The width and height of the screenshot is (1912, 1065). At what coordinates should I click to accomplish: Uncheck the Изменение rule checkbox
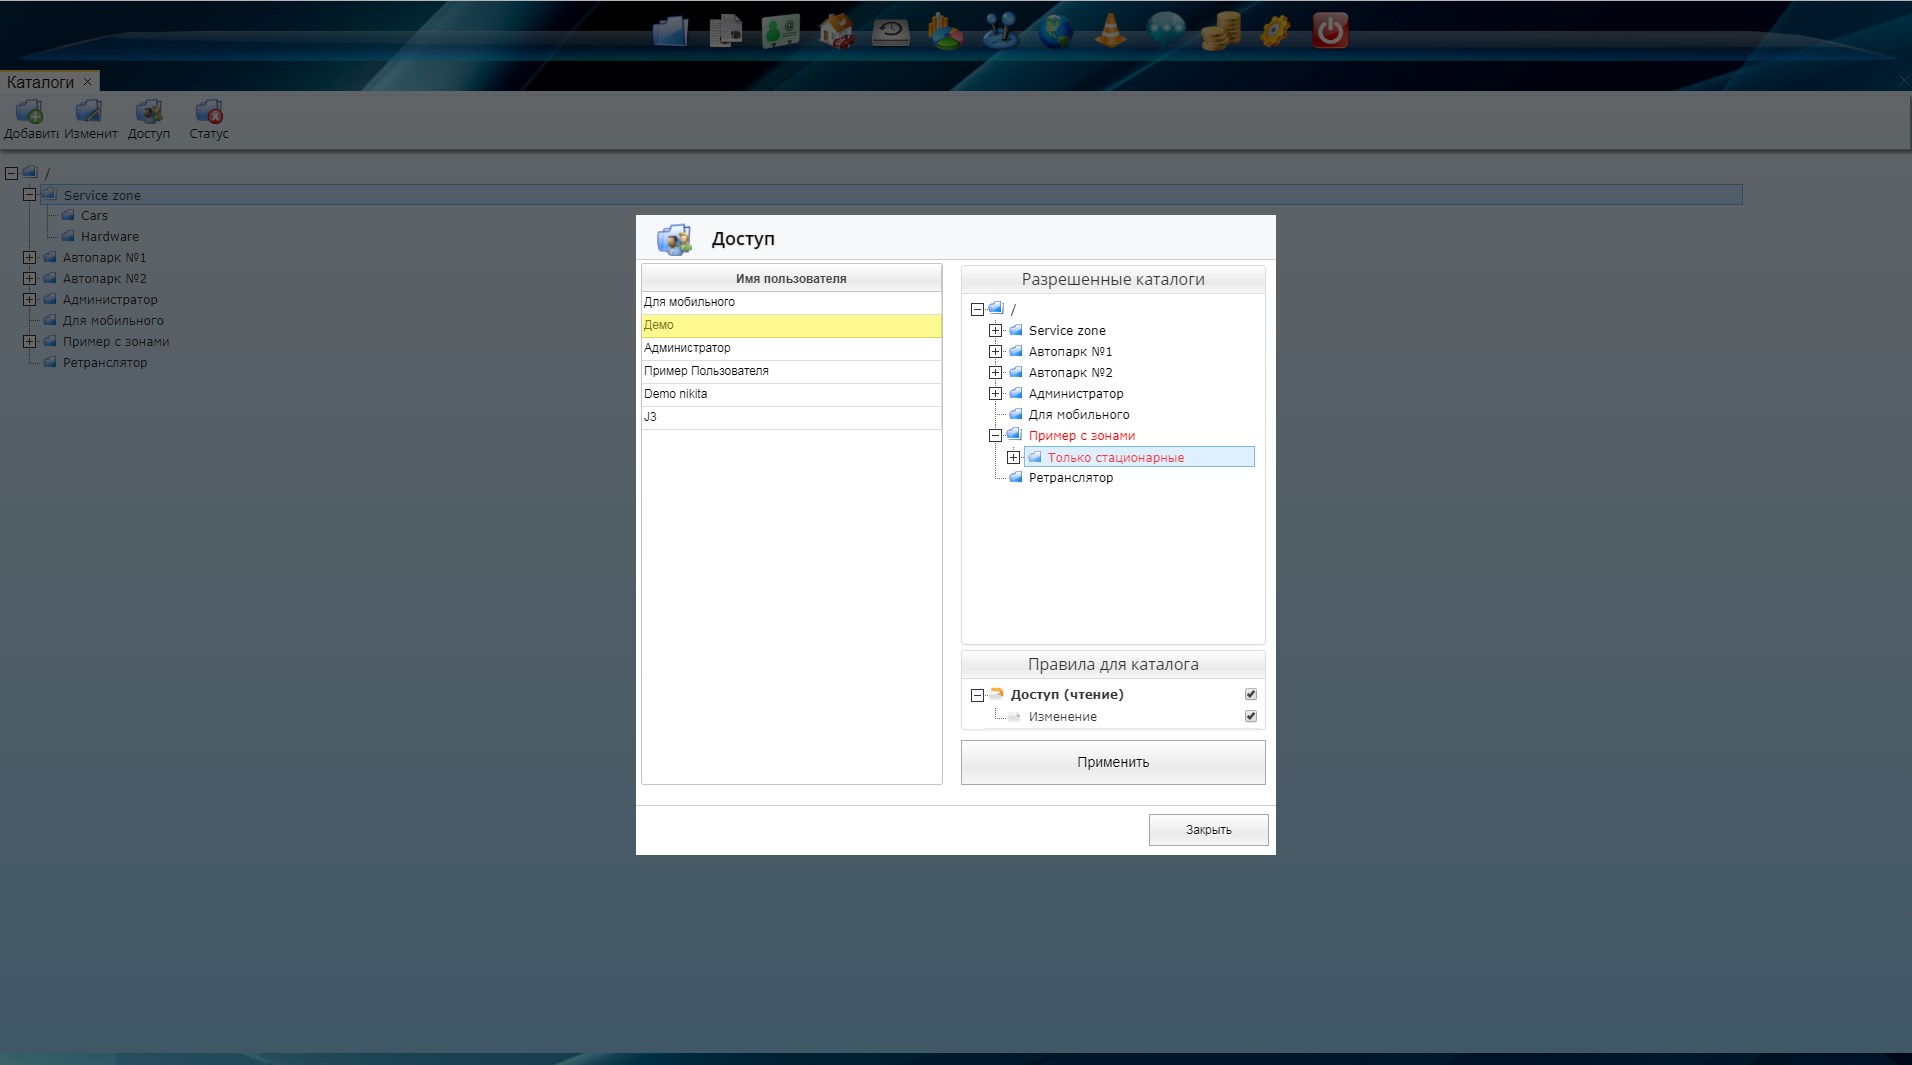coord(1250,716)
